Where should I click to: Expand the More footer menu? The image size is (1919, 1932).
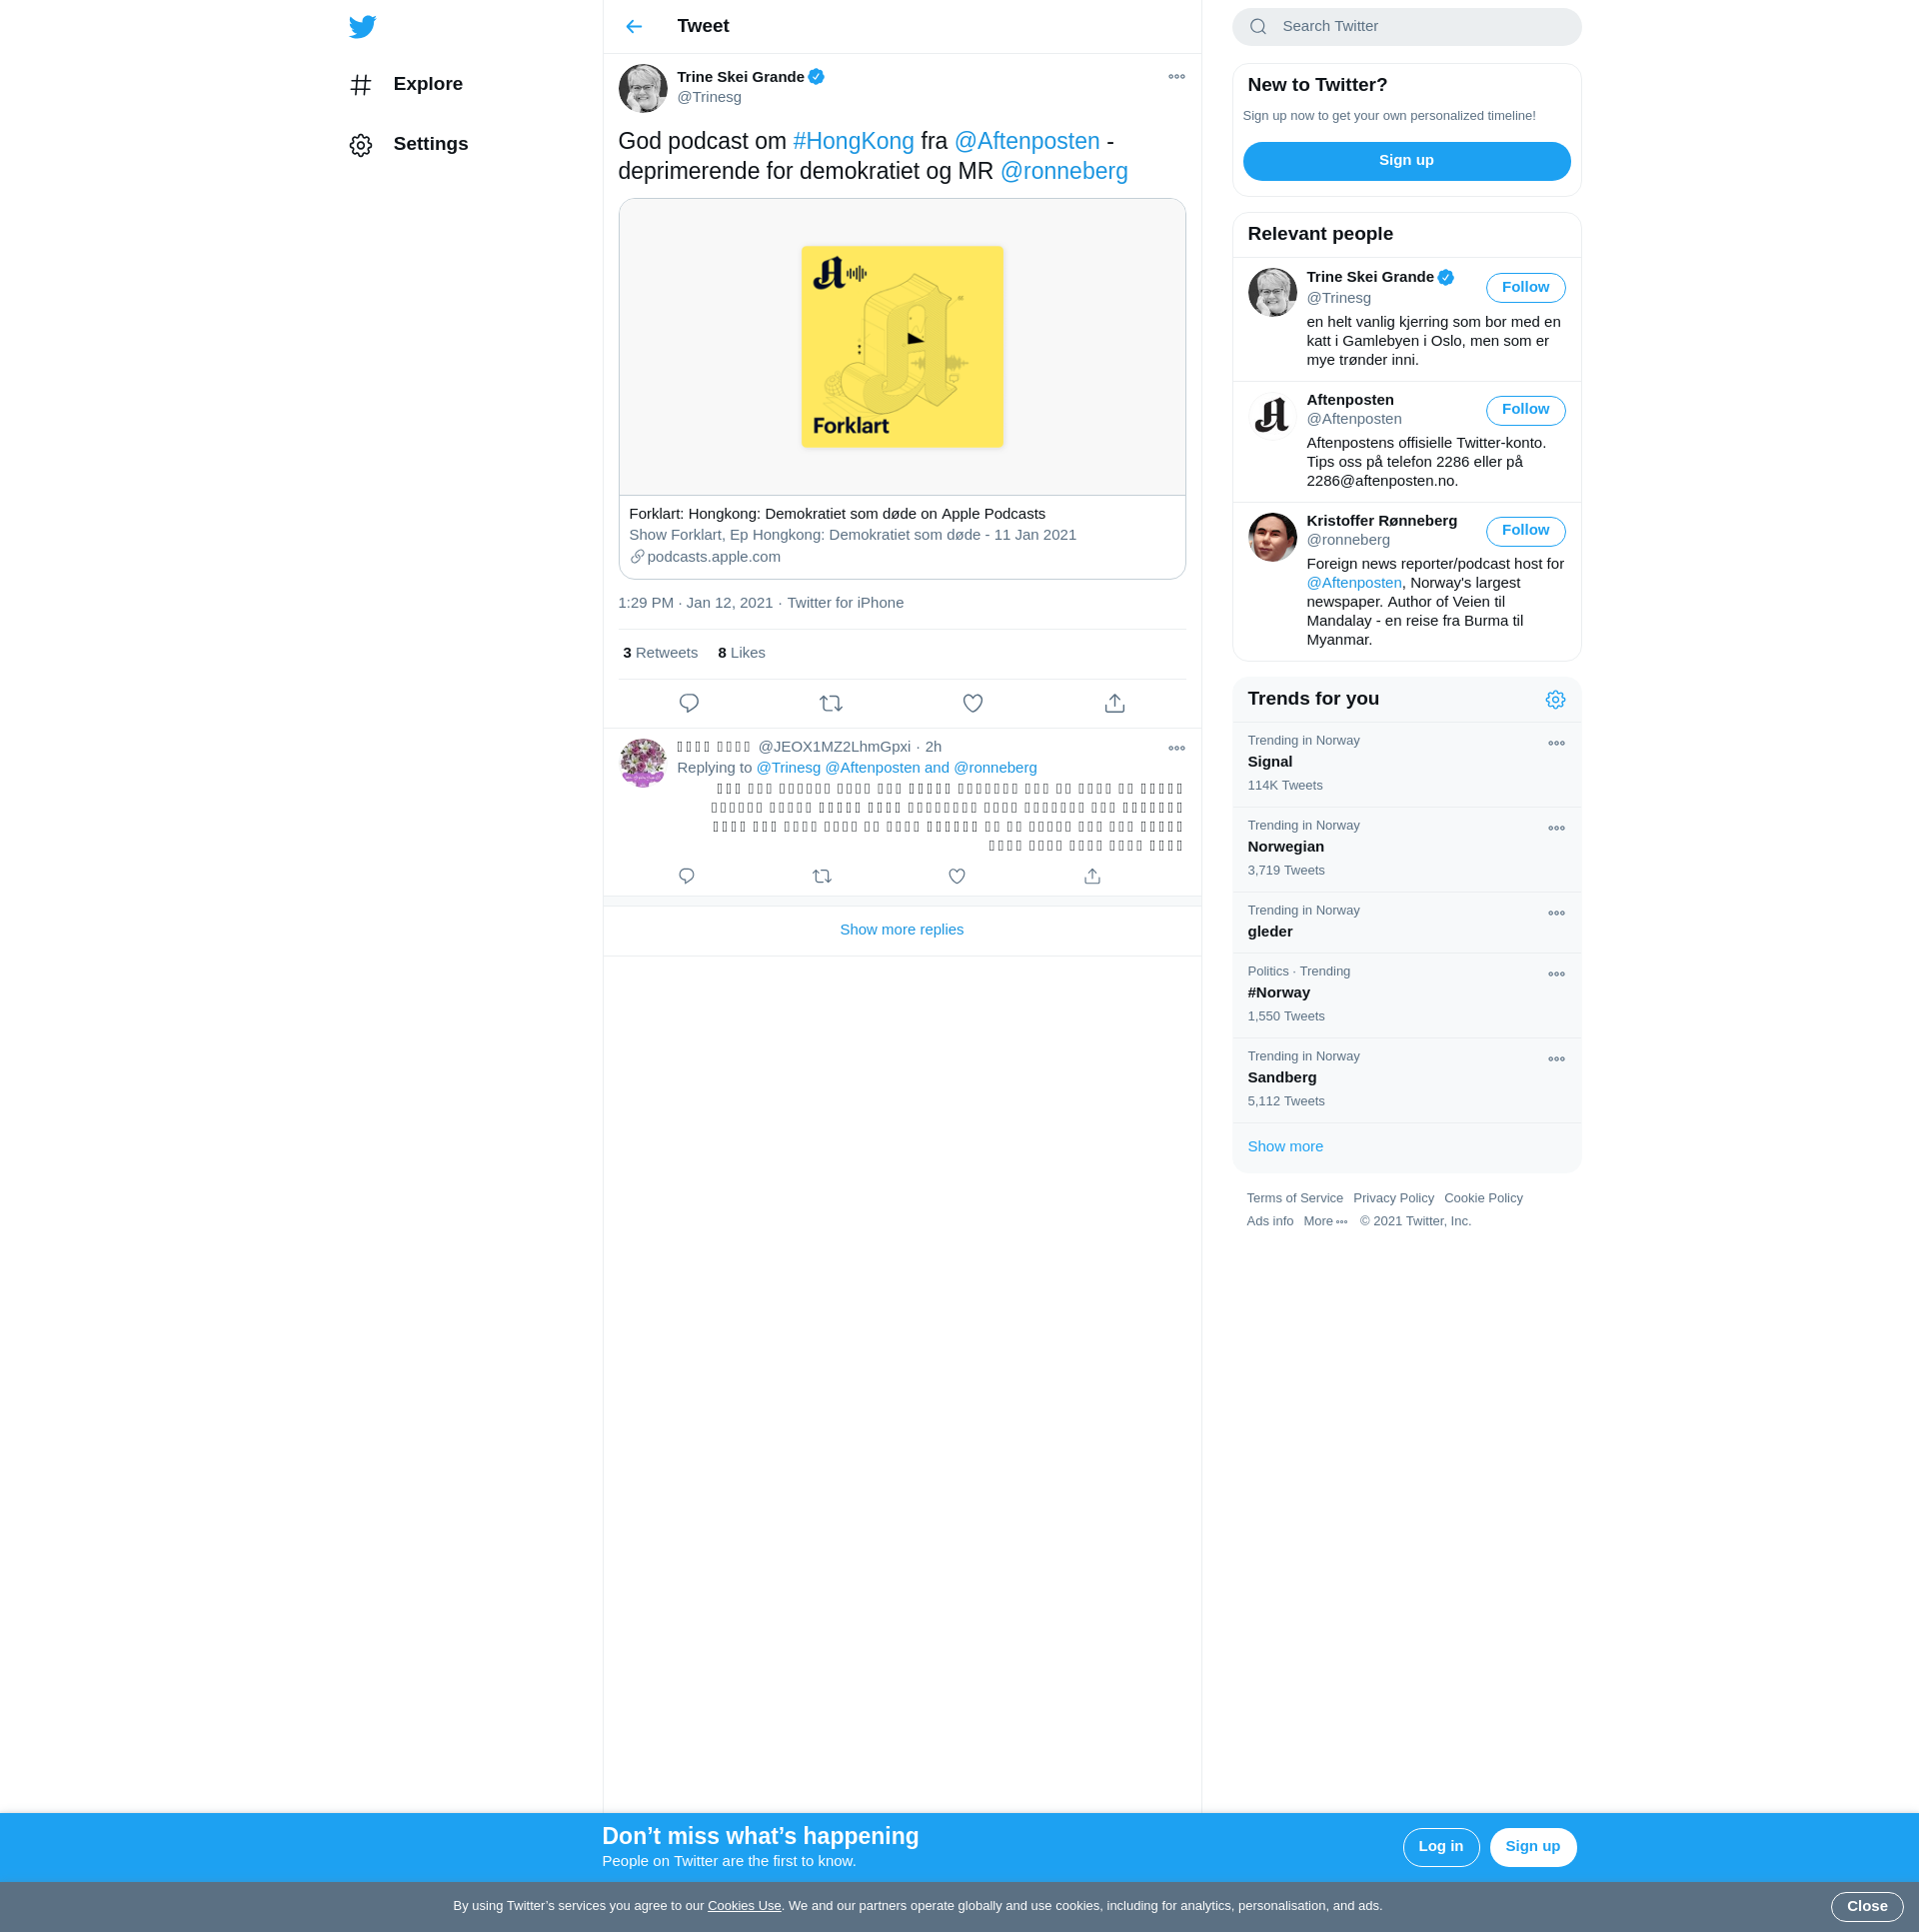[x=1325, y=1221]
